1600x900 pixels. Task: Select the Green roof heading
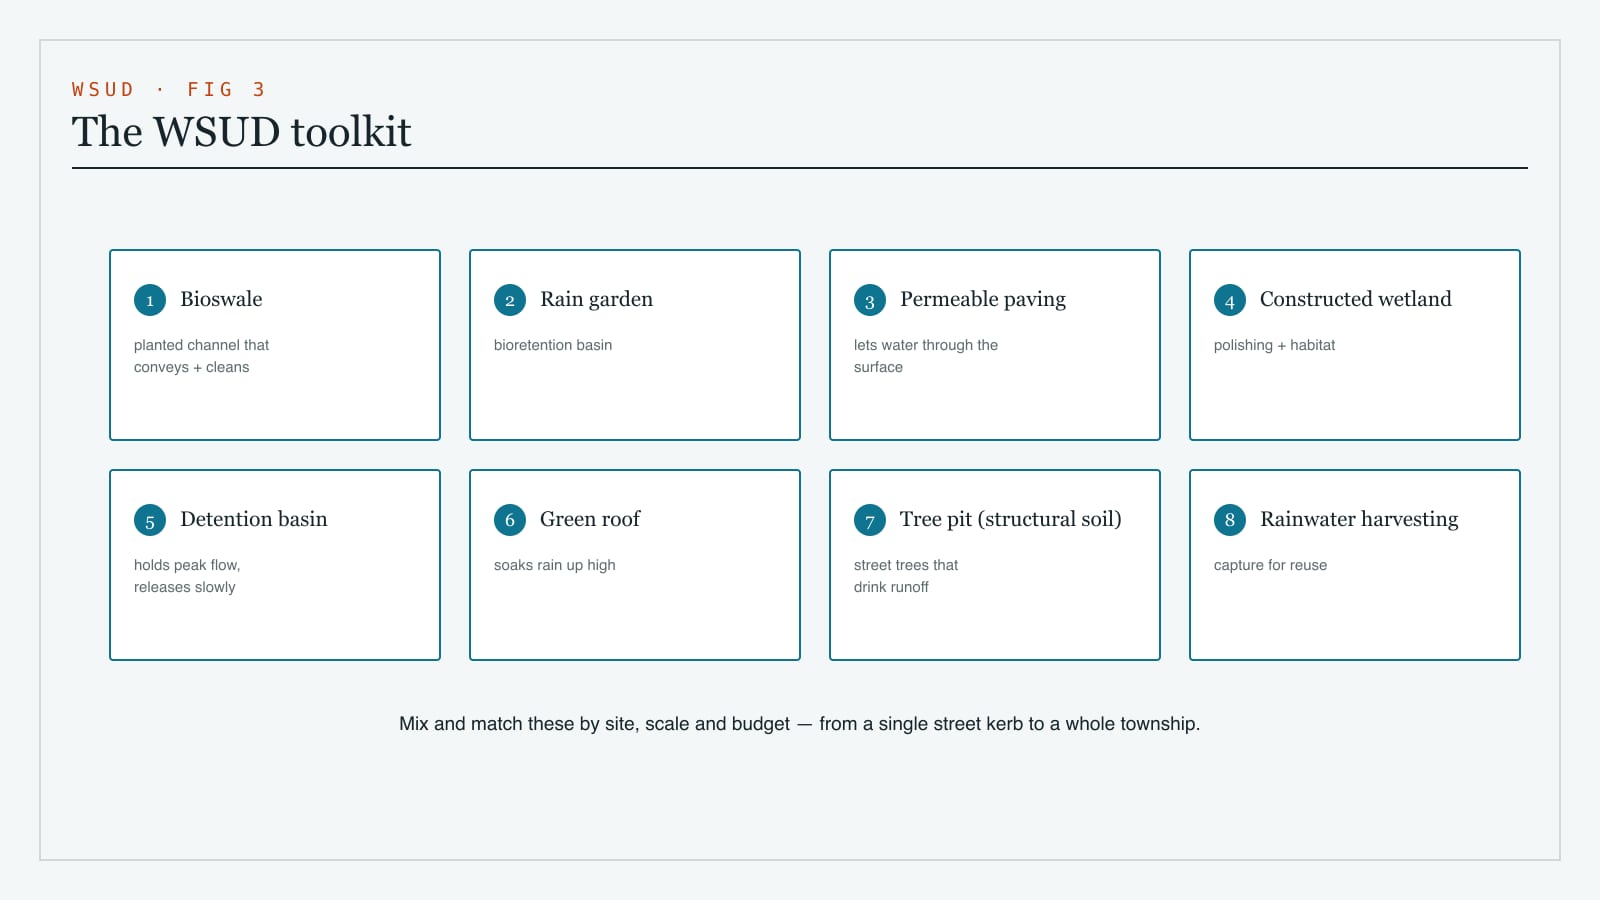click(590, 519)
